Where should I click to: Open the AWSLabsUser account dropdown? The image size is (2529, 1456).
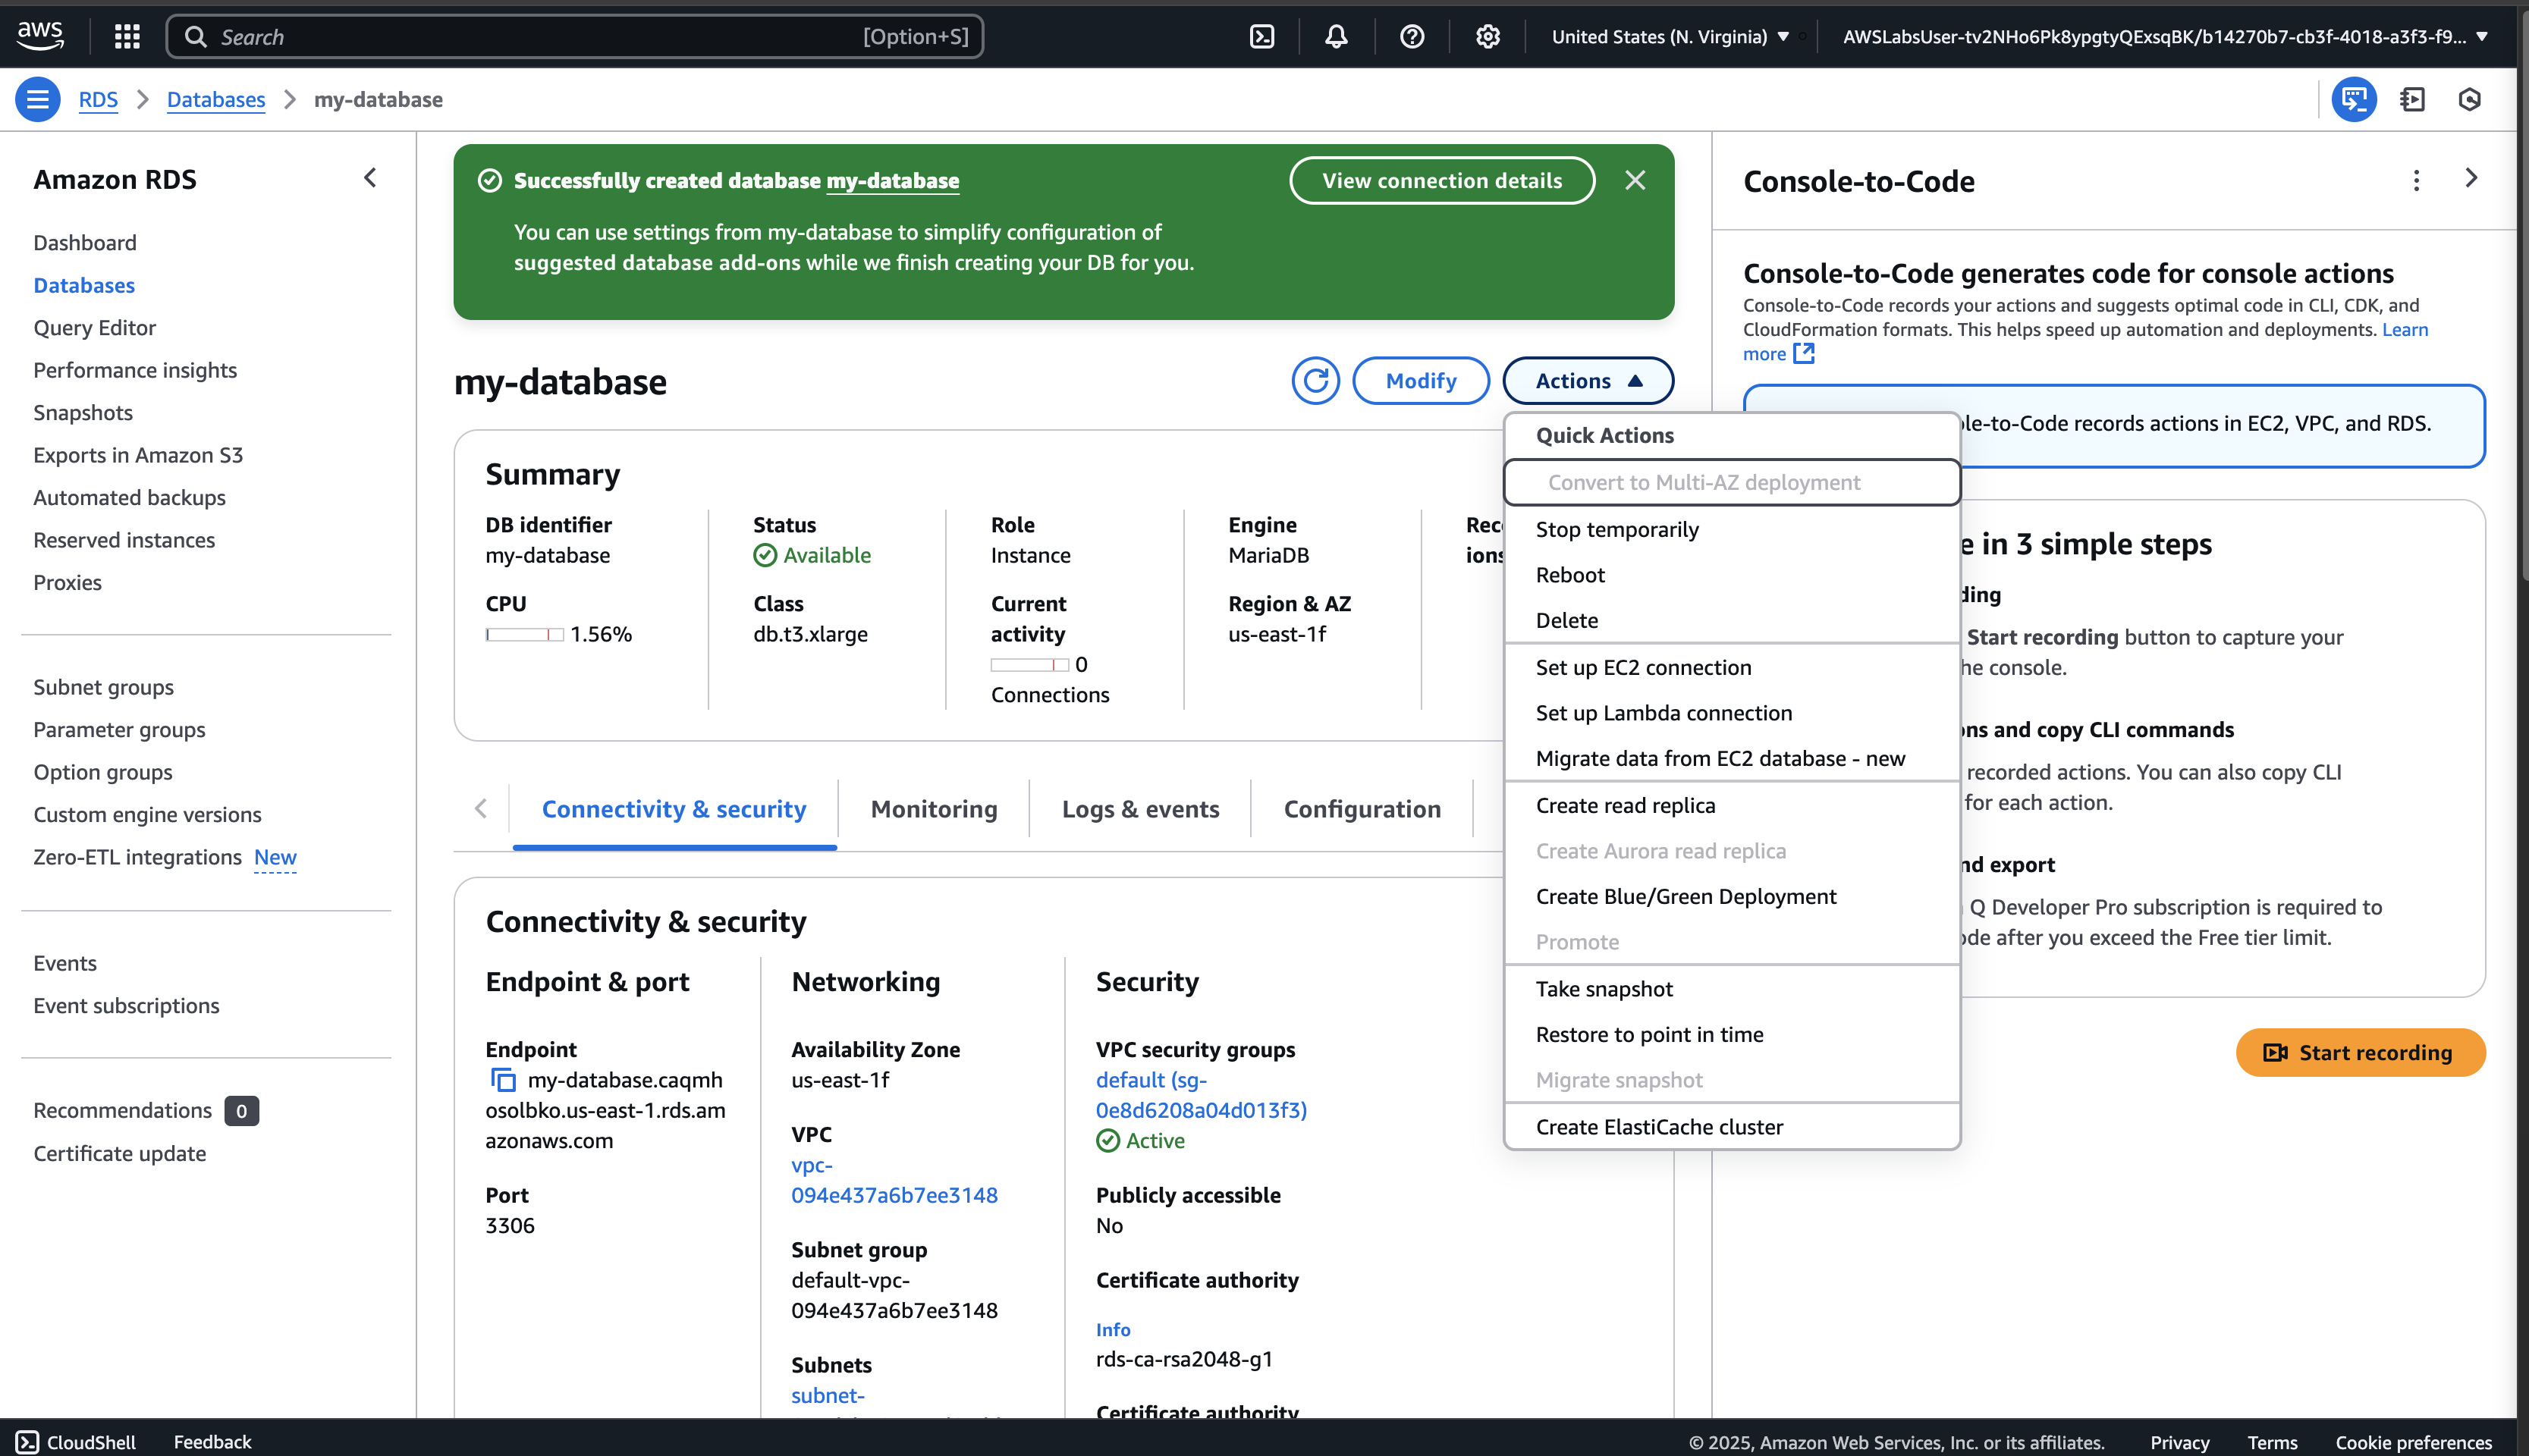pyautogui.click(x=2165, y=37)
